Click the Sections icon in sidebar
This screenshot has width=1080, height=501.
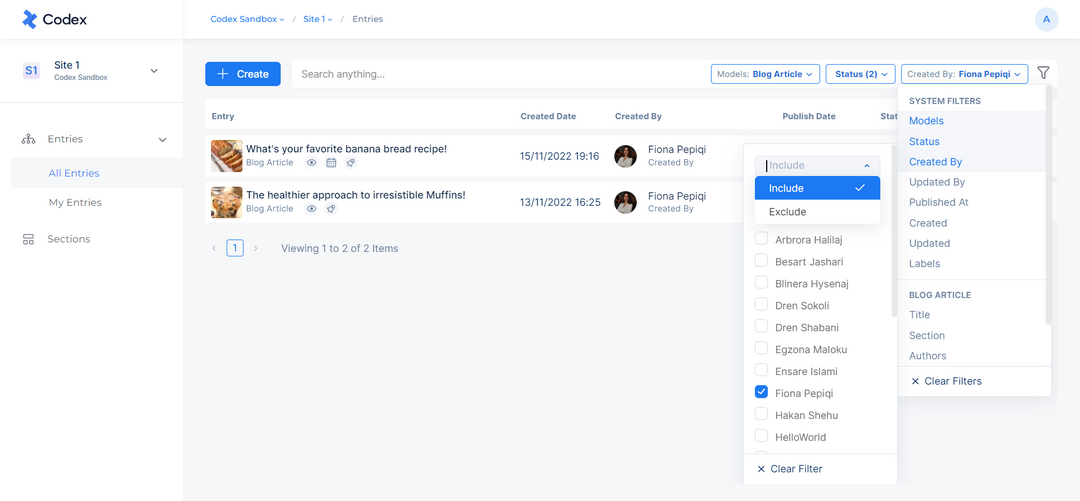(28, 239)
